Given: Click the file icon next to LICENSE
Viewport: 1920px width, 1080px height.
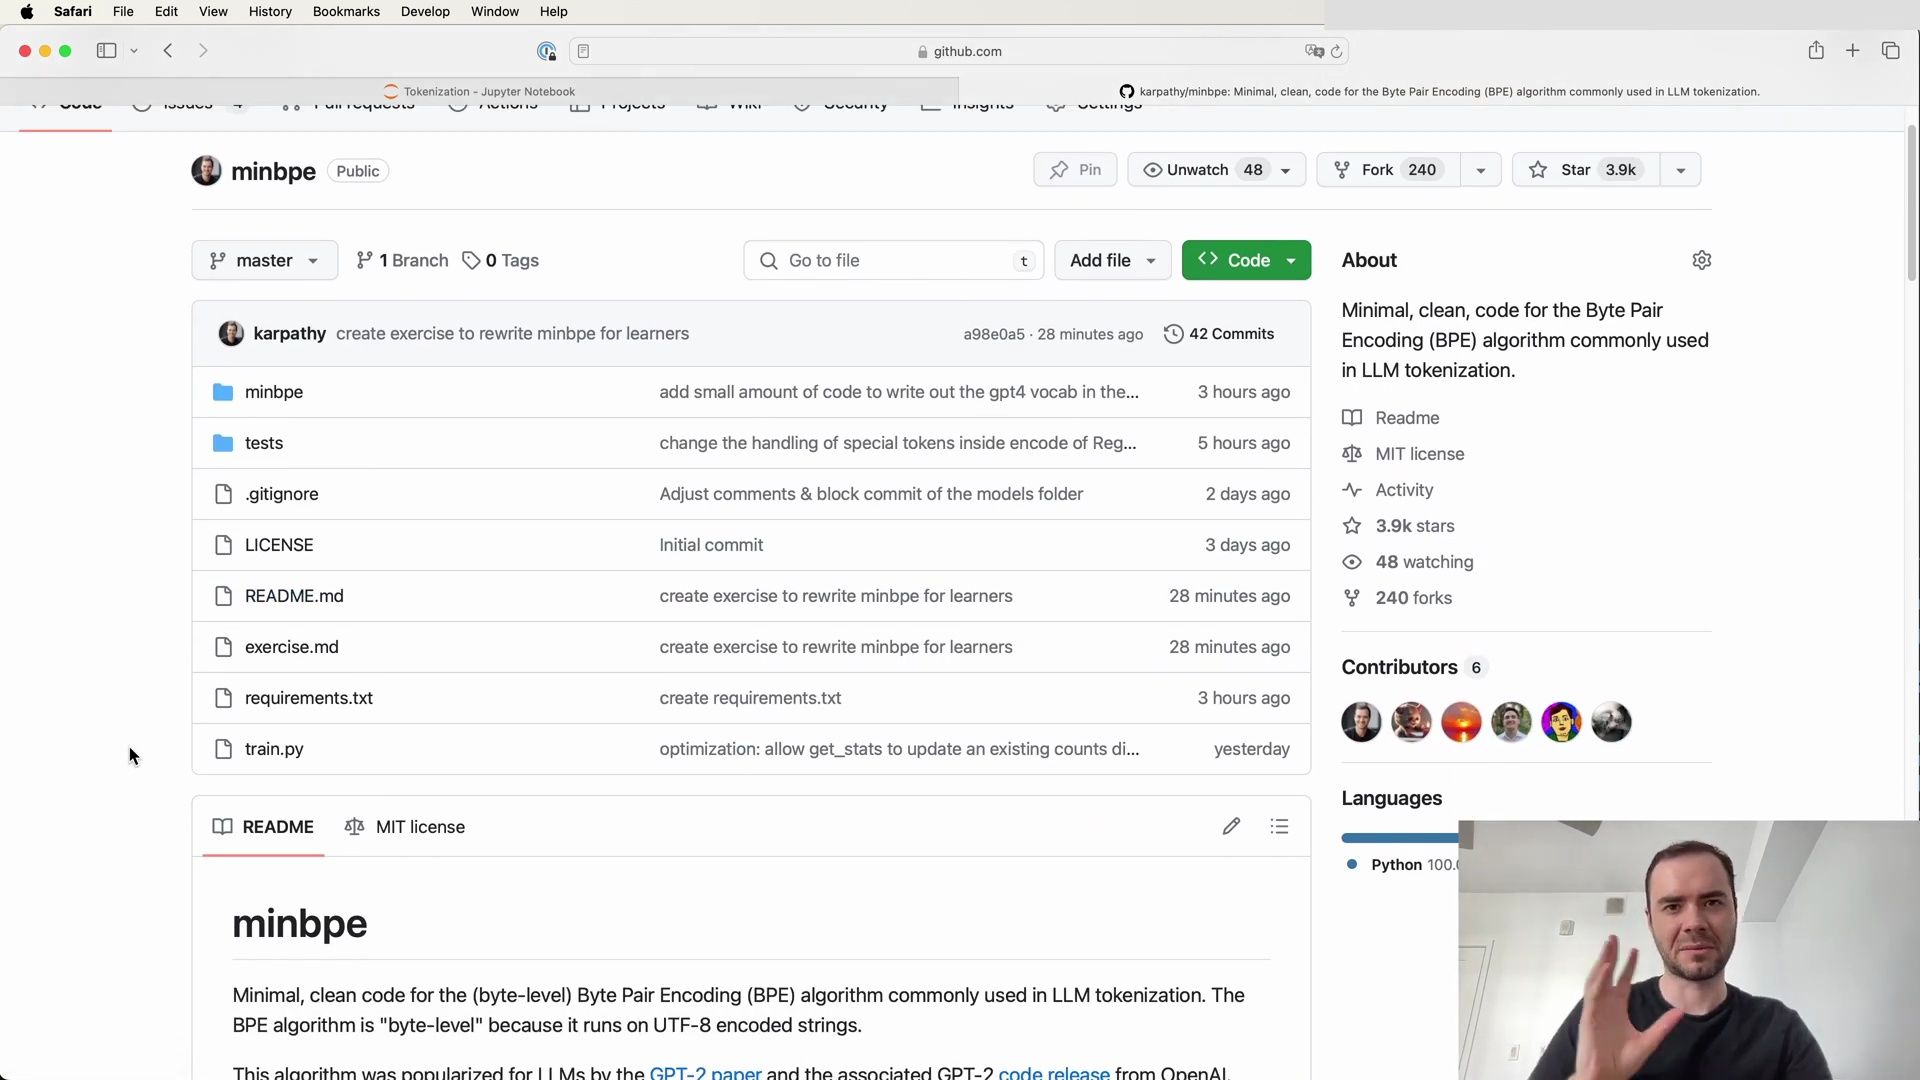Looking at the screenshot, I should (224, 545).
